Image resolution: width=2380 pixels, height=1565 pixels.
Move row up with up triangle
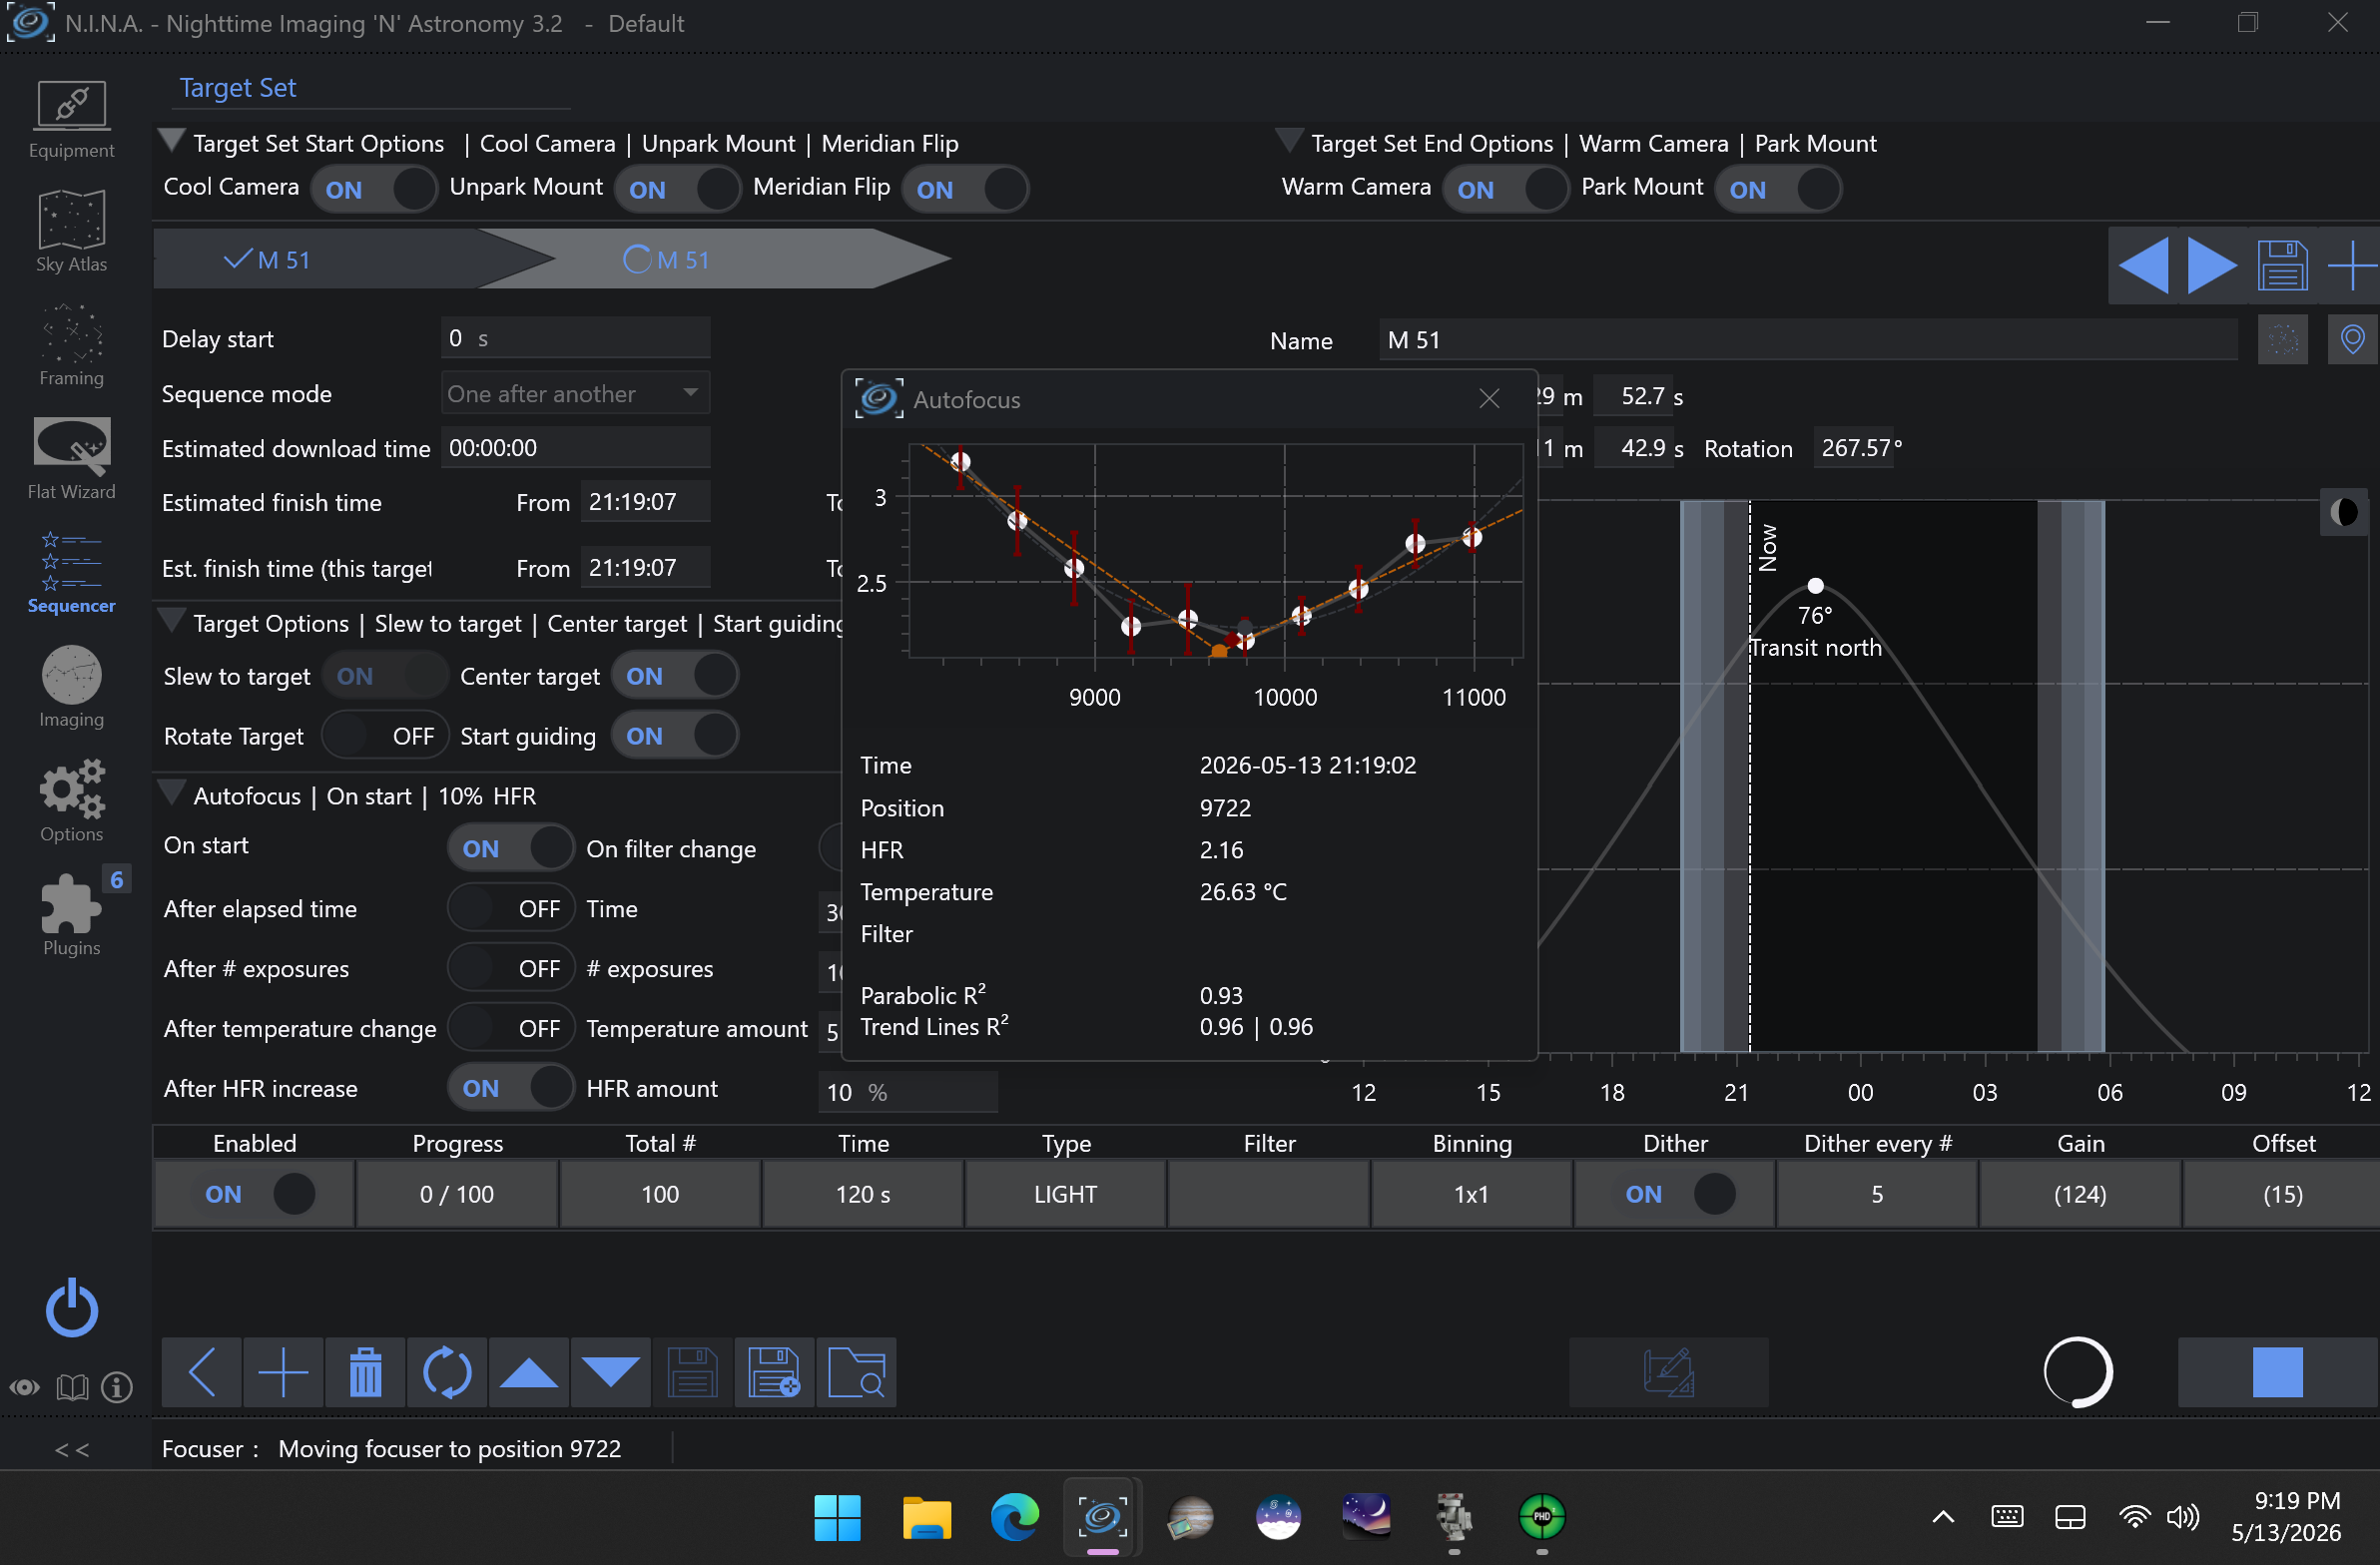529,1372
